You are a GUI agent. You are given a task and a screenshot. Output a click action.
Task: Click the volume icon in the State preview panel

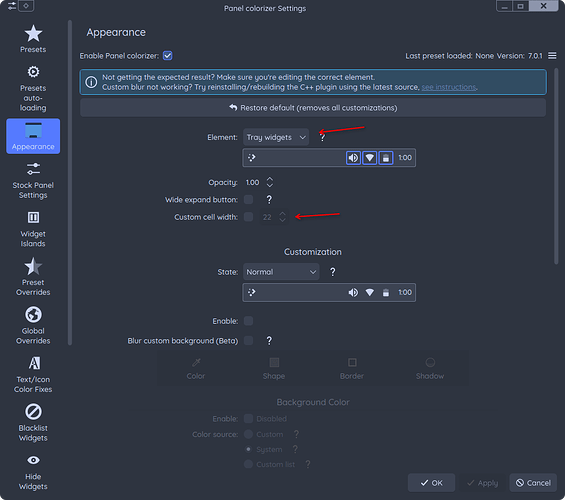point(353,293)
